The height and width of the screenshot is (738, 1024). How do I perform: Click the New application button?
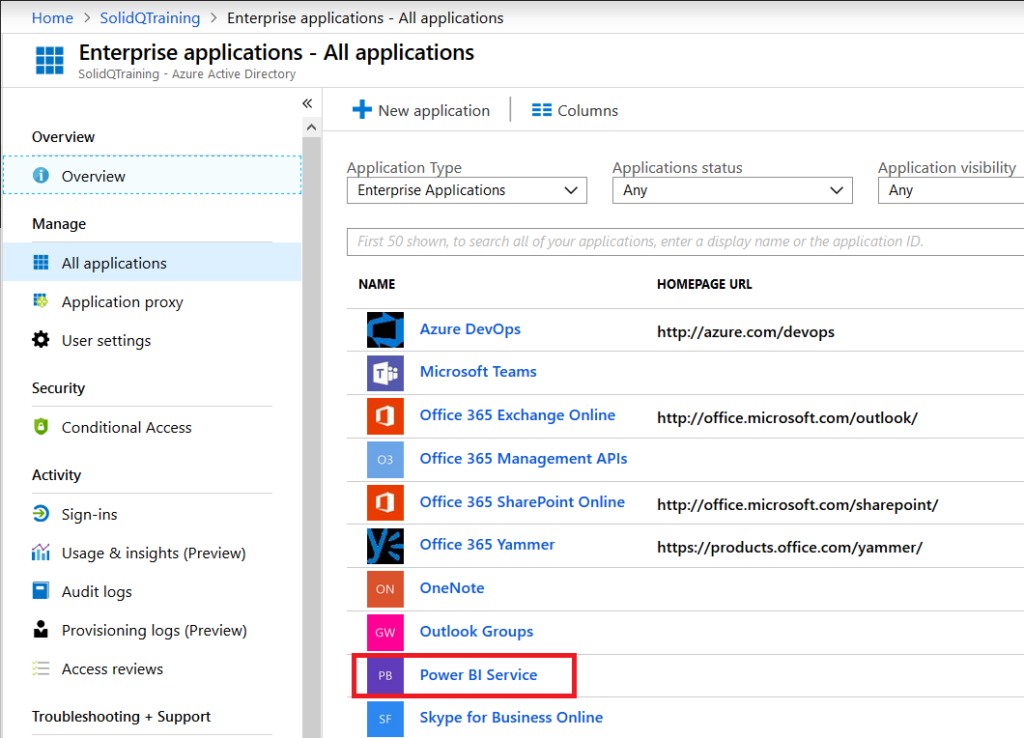pyautogui.click(x=421, y=110)
